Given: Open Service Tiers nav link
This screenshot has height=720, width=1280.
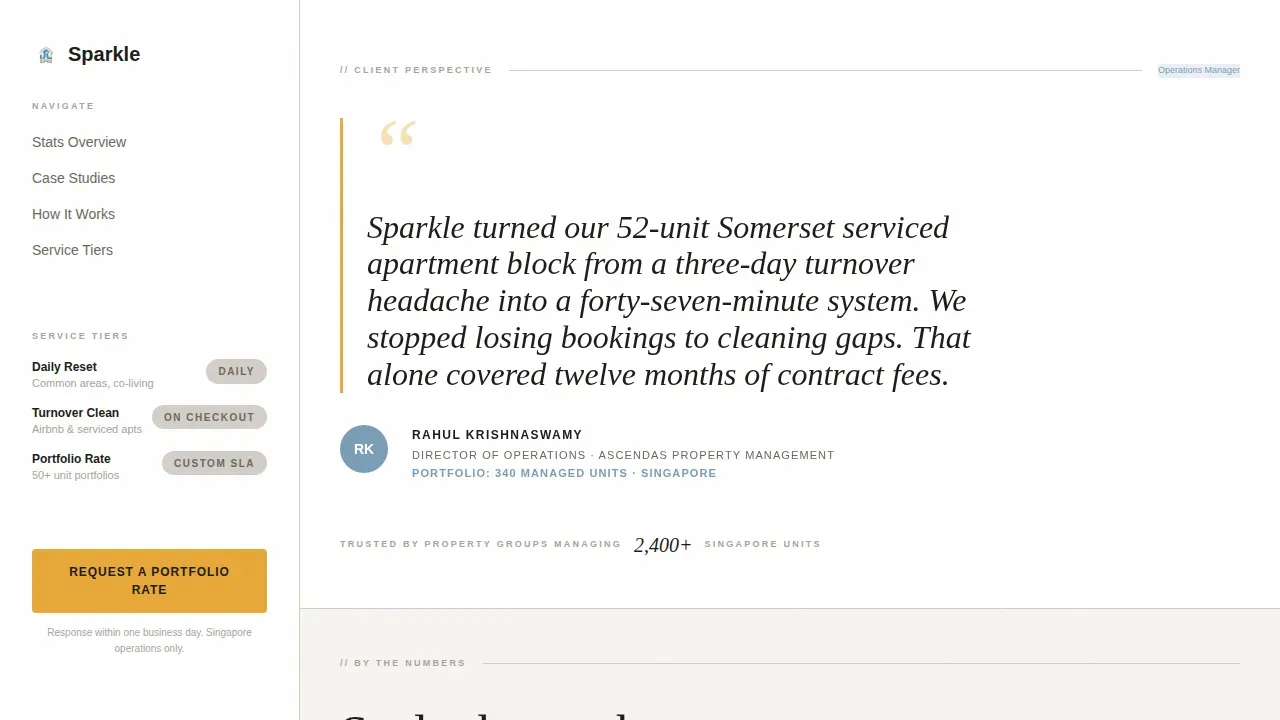Looking at the screenshot, I should [72, 250].
